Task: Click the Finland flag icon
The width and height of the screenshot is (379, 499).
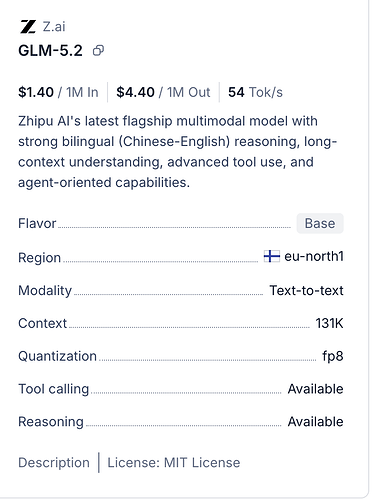Action: tap(272, 256)
